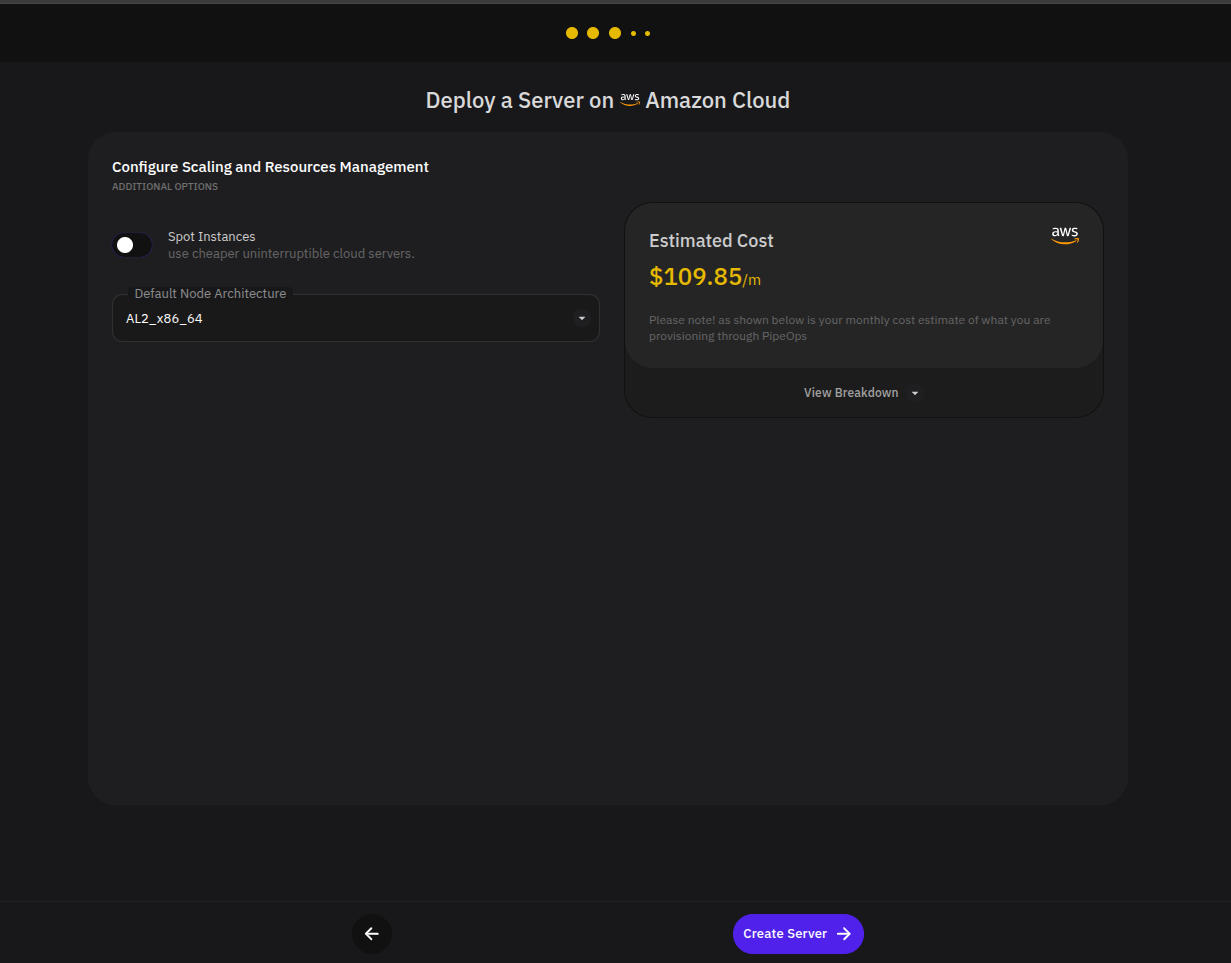Click the AL2_x86_64 dropdown arrow
This screenshot has height=963, width=1231.
pyautogui.click(x=582, y=318)
